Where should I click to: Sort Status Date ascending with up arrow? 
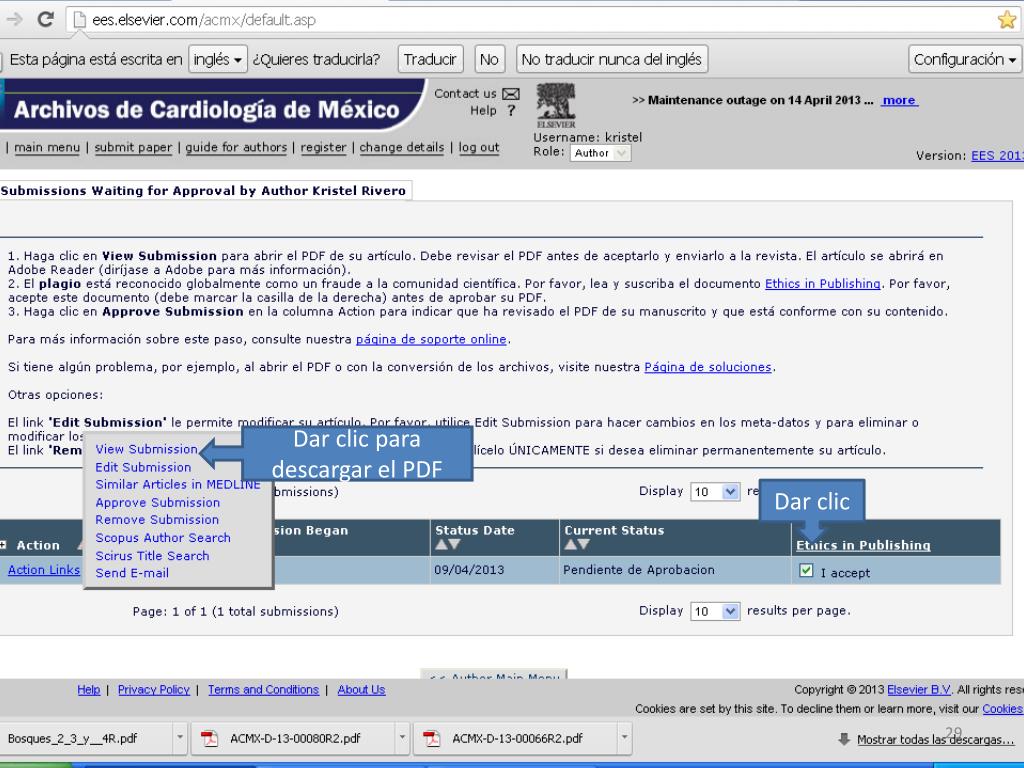click(x=441, y=544)
